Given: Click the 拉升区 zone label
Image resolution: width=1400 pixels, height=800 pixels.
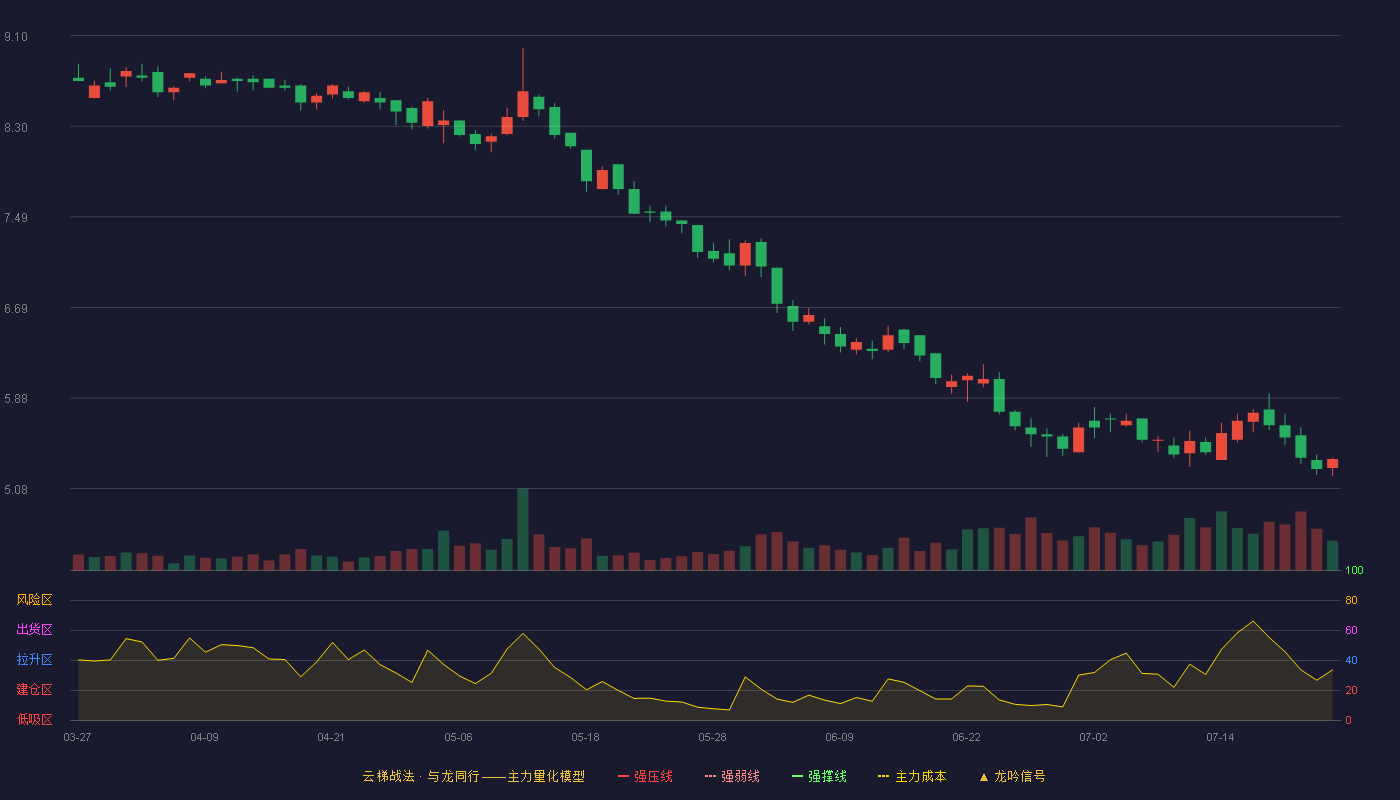Looking at the screenshot, I should [x=35, y=660].
